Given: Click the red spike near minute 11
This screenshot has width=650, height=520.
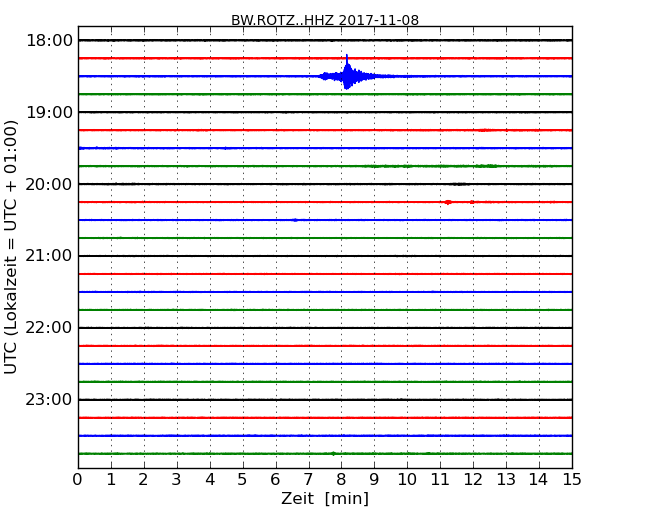Looking at the screenshot, I should point(448,202).
